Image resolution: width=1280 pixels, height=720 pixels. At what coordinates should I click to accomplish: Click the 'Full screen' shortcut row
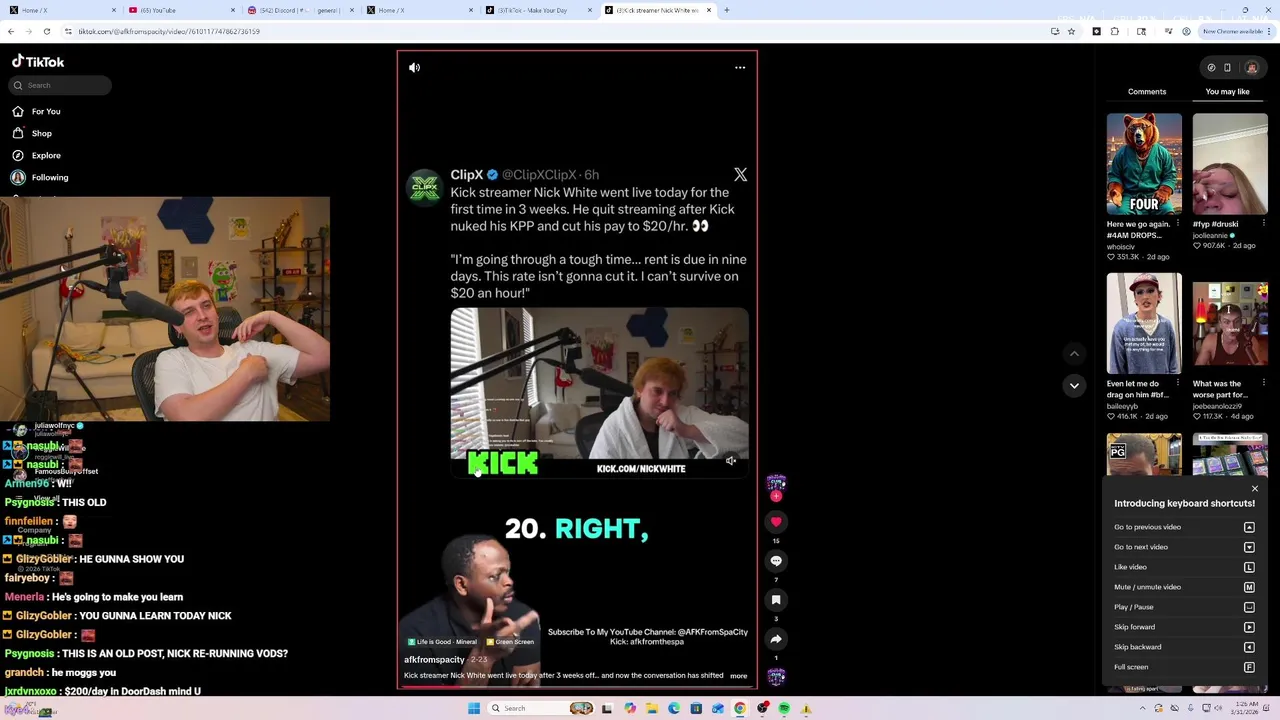coord(1184,667)
